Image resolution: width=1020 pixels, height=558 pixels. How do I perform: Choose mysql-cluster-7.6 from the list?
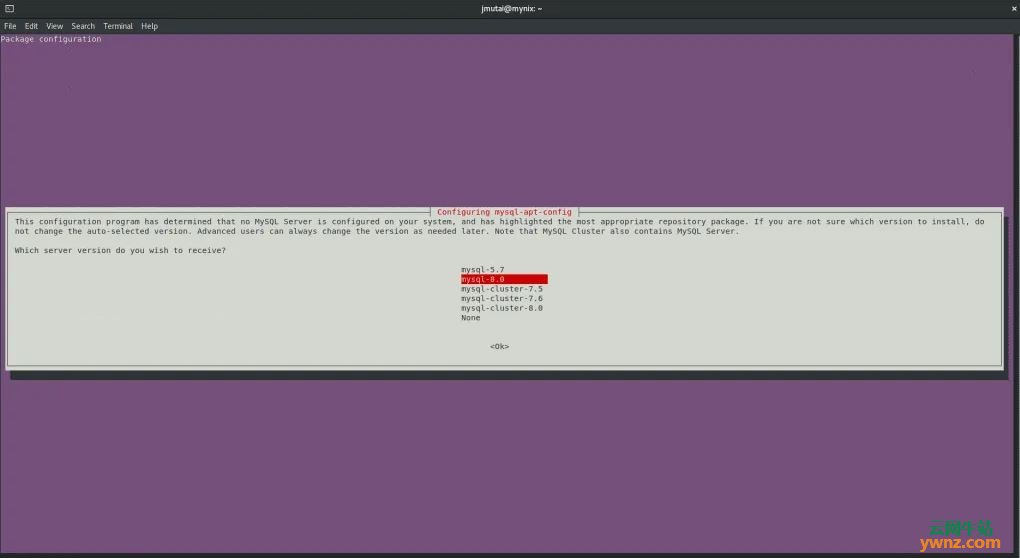502,299
